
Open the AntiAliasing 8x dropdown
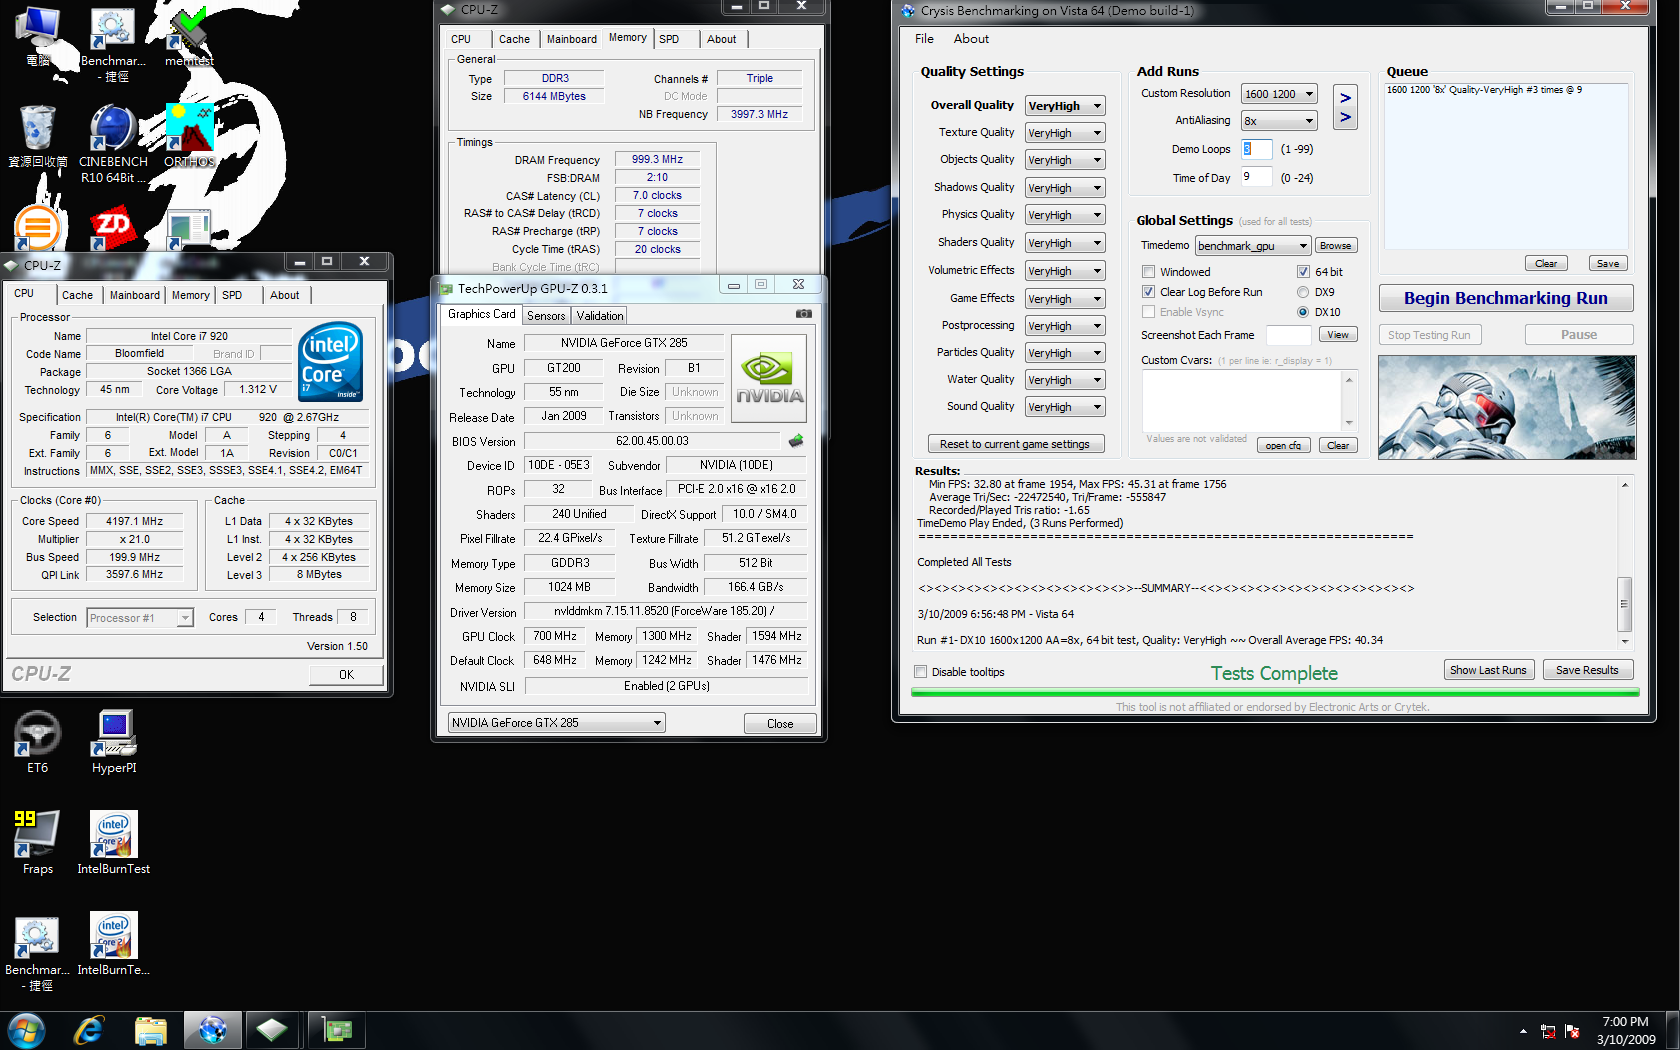coord(1279,121)
